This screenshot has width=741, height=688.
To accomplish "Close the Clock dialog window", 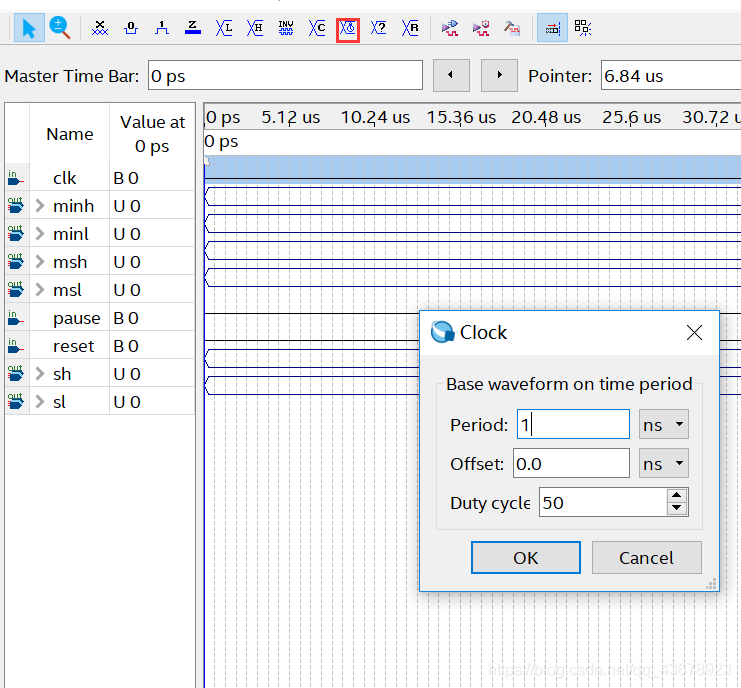I will point(694,332).
